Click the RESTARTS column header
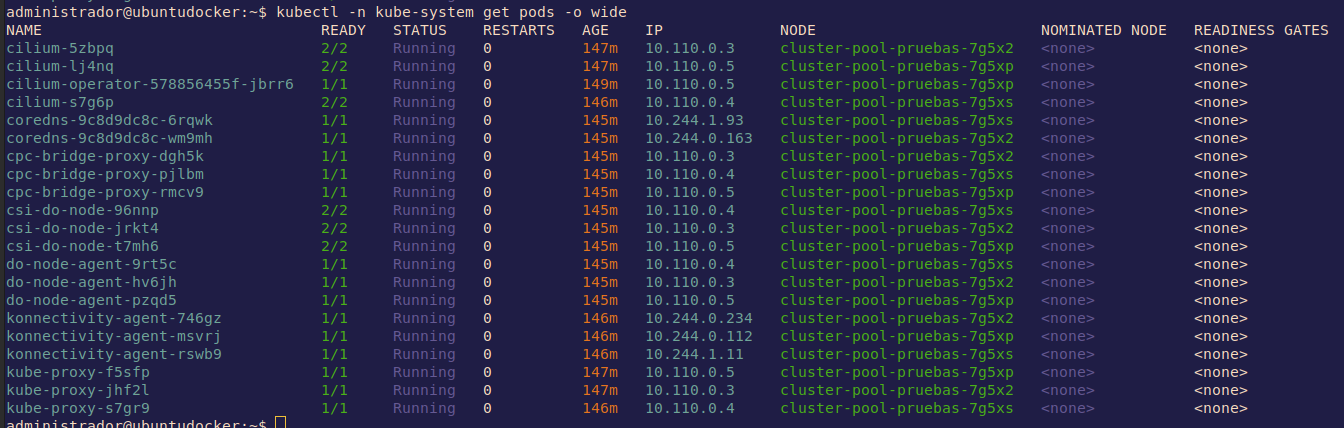 [x=518, y=30]
